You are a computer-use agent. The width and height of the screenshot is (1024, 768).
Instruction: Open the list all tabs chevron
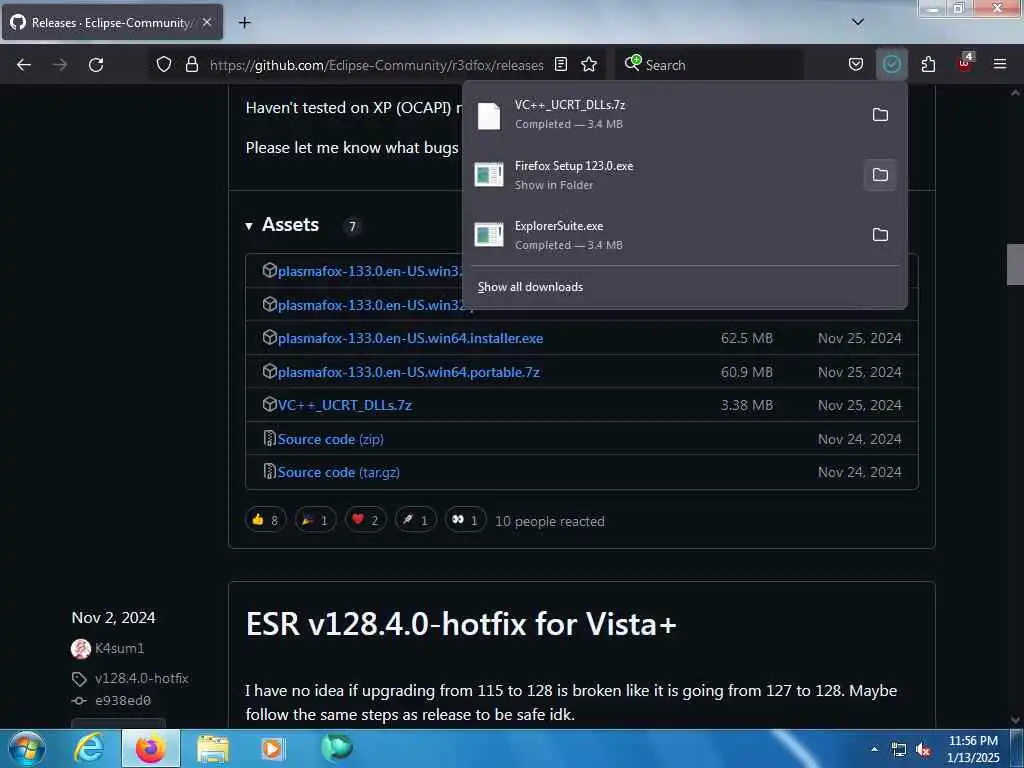click(x=857, y=22)
